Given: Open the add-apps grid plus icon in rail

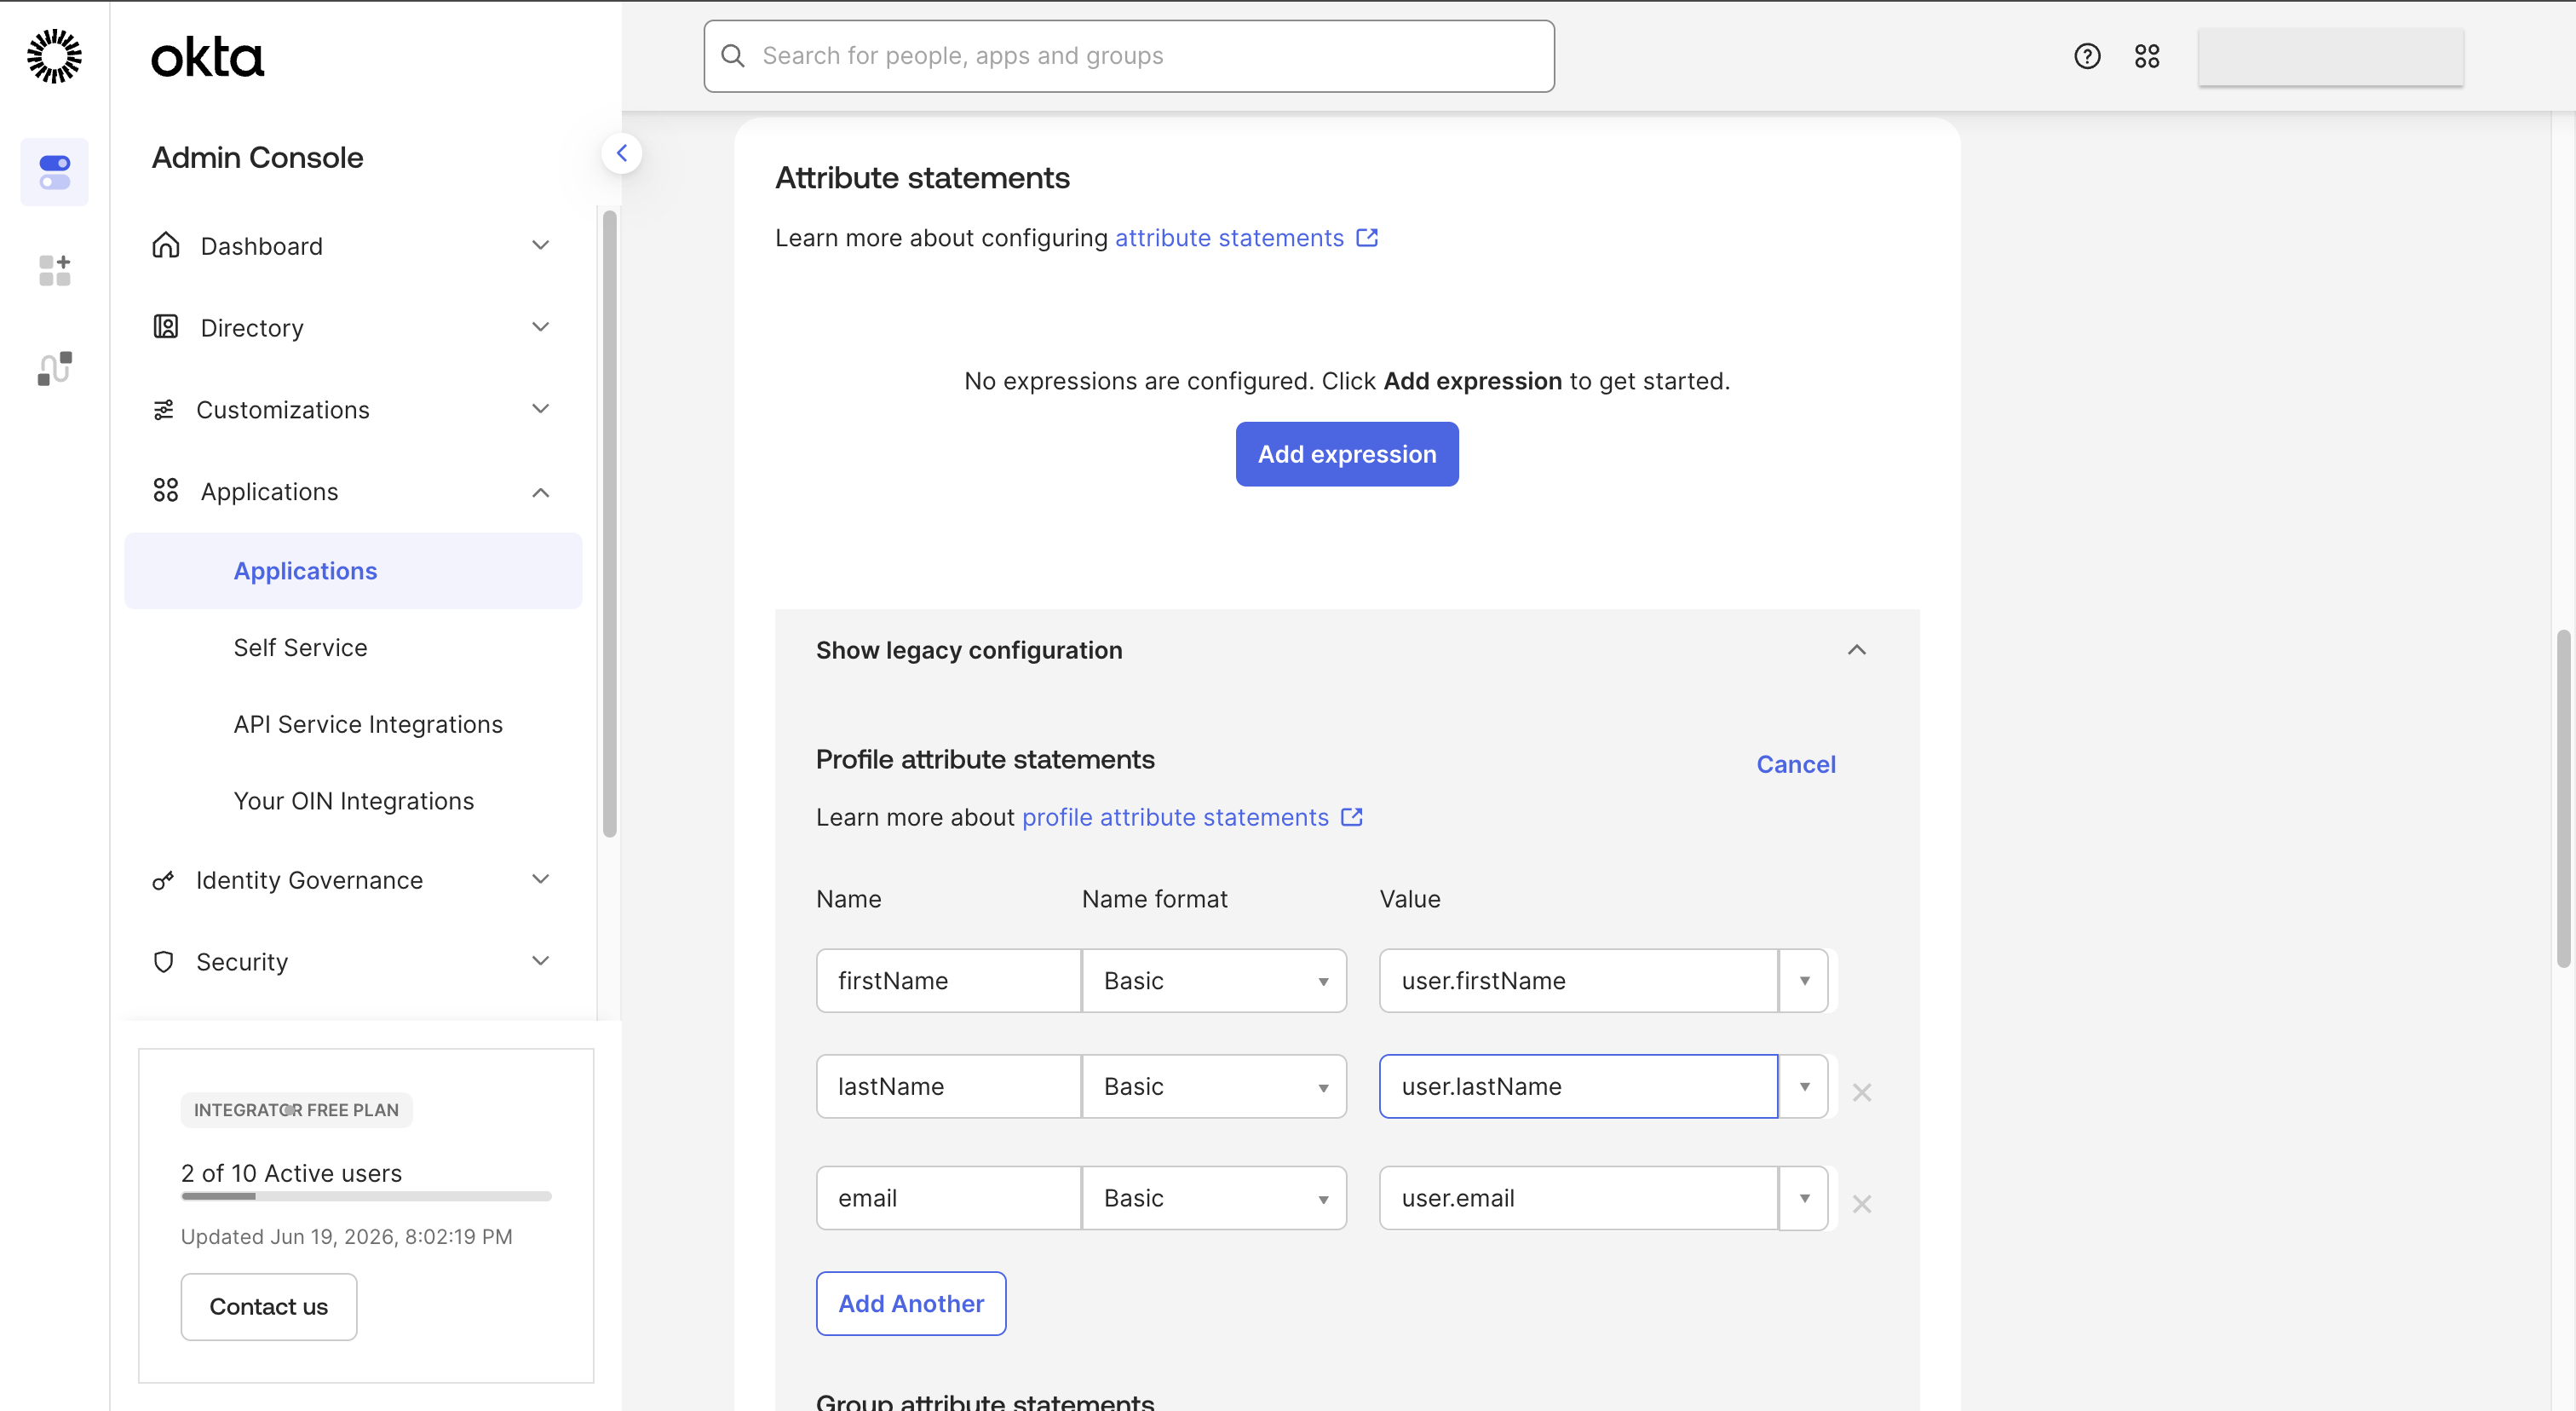Looking at the screenshot, I should click(x=54, y=270).
